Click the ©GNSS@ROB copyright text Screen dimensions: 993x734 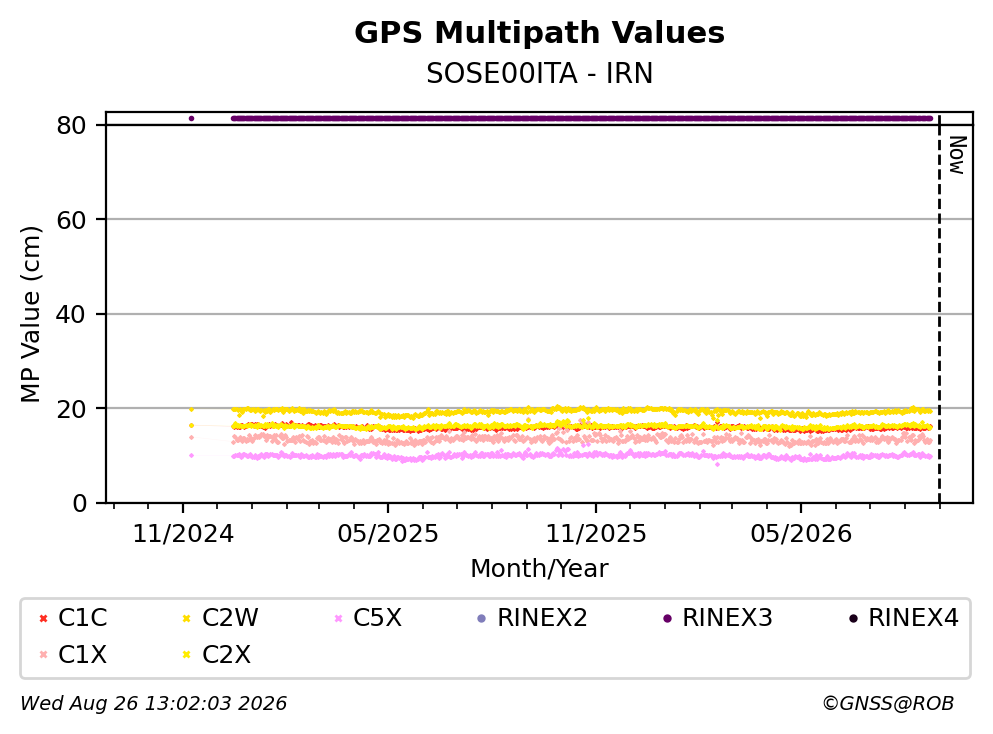[x=888, y=703]
